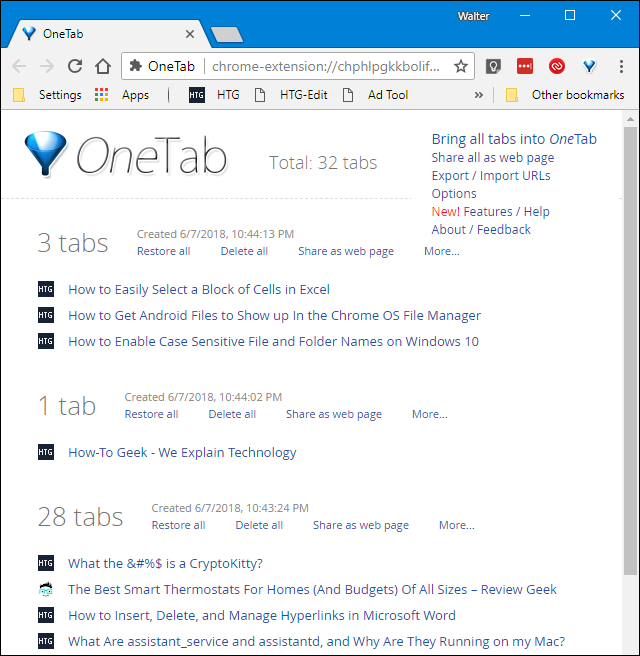Reload the page with refresh icon
The width and height of the screenshot is (640, 656).
pyautogui.click(x=75, y=66)
